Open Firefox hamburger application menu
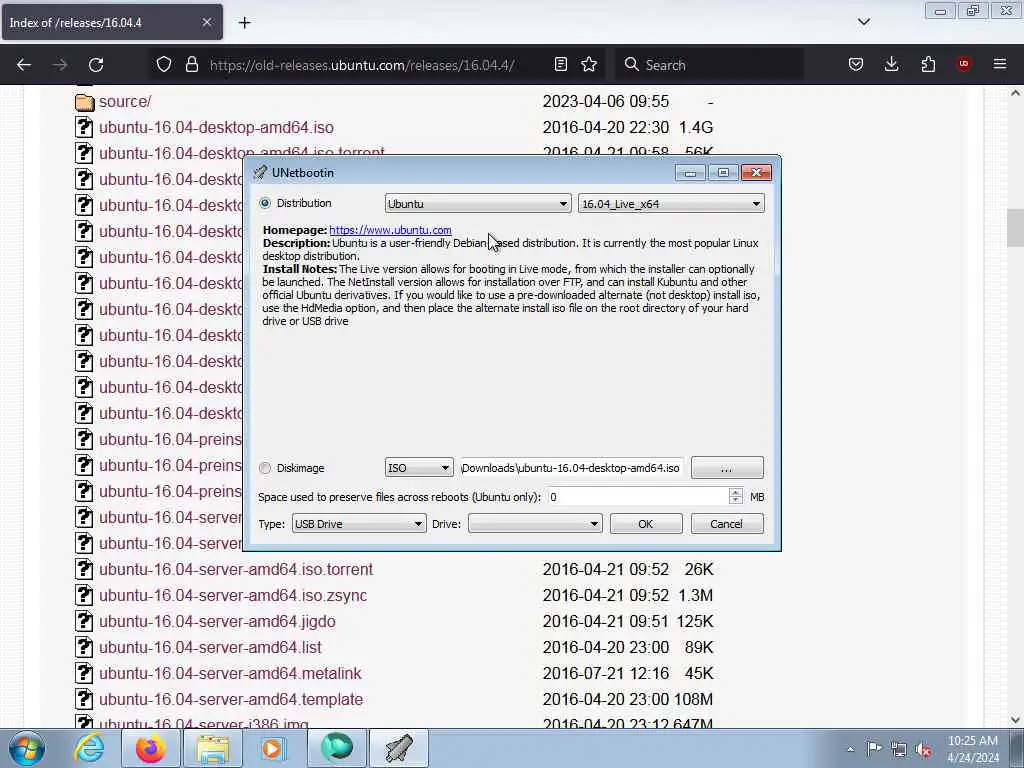 tap(1000, 65)
